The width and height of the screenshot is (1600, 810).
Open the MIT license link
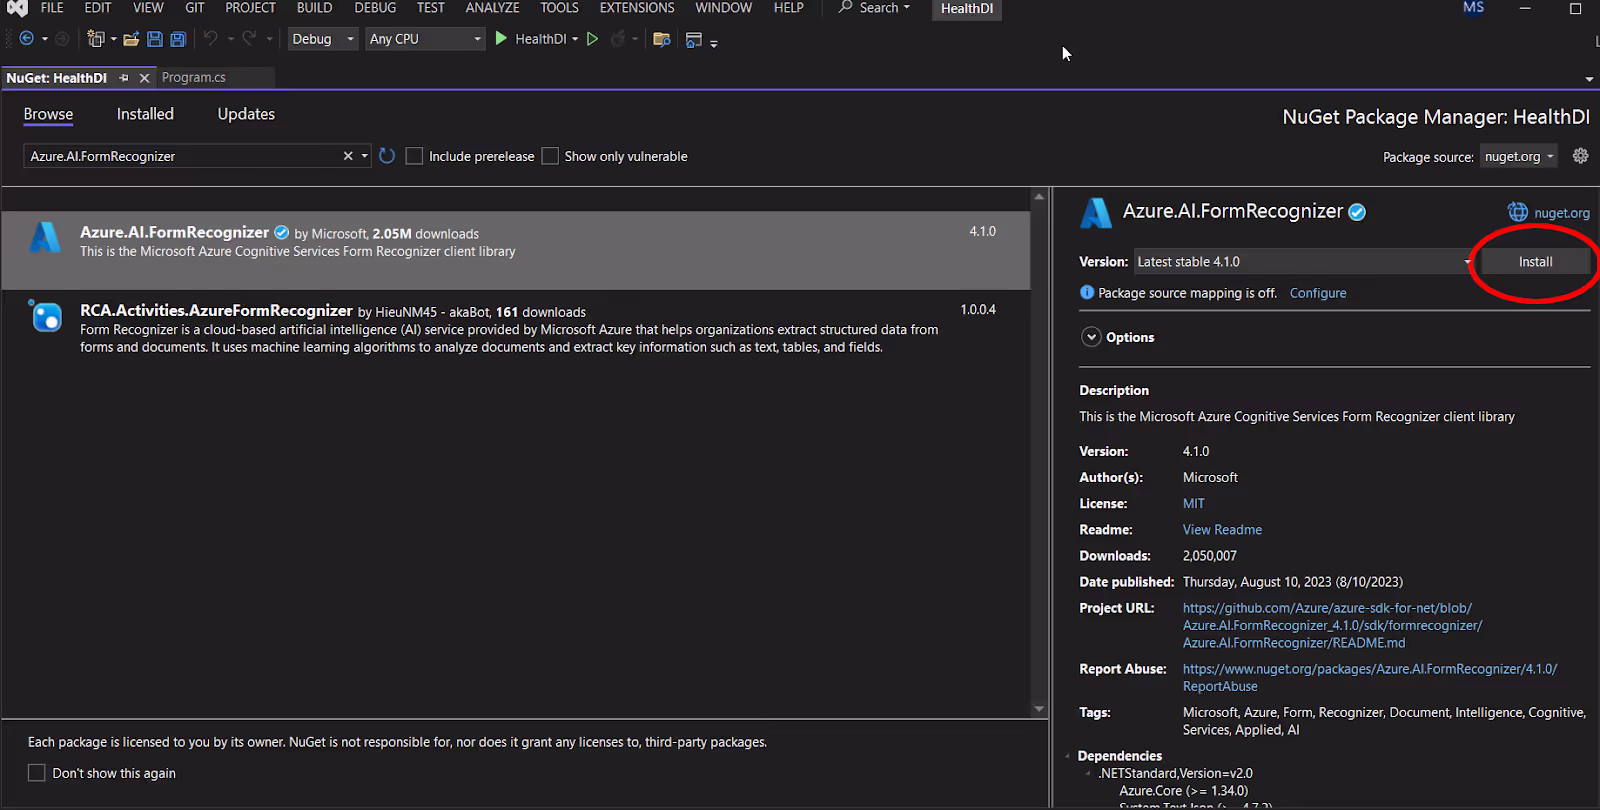[1194, 504]
